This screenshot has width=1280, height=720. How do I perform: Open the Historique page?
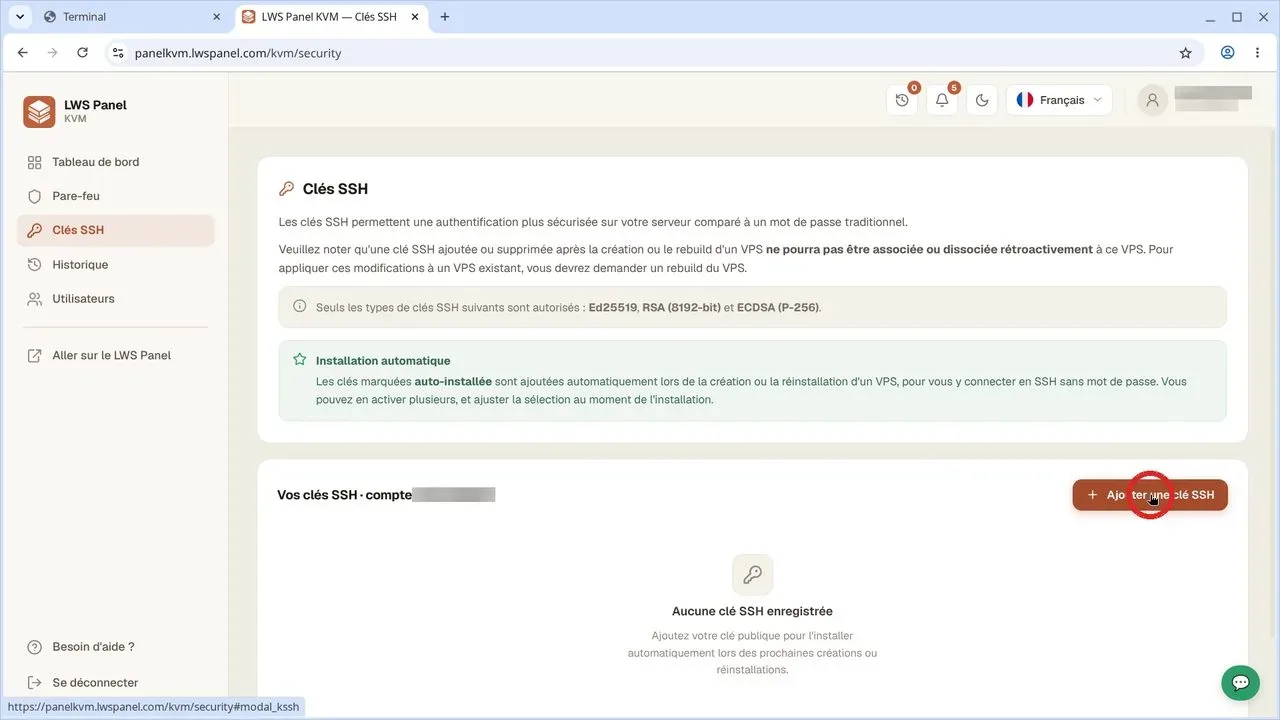[x=116, y=265]
